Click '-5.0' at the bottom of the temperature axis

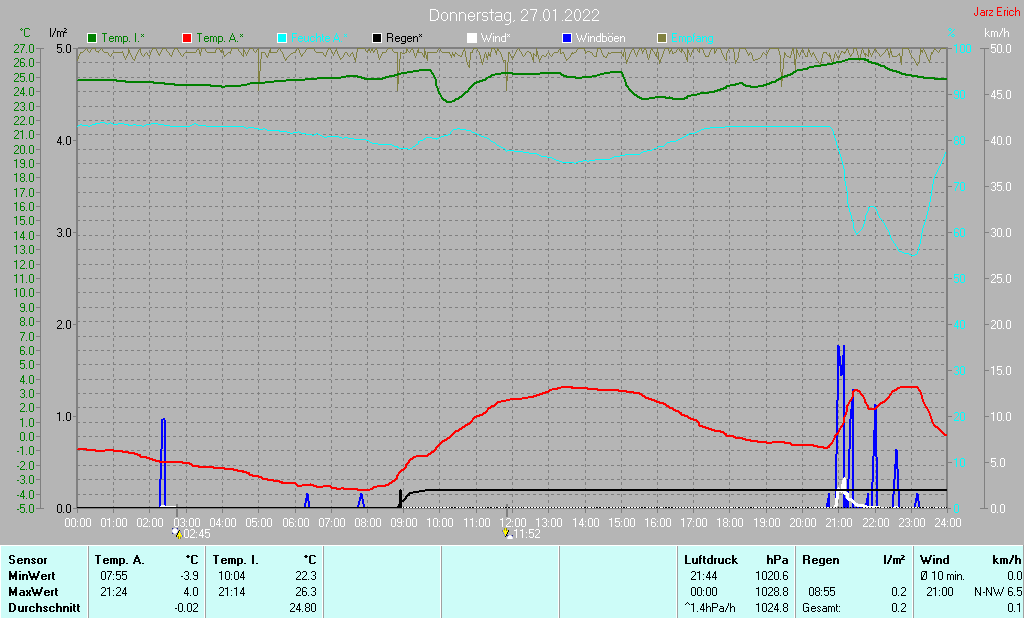click(24, 508)
